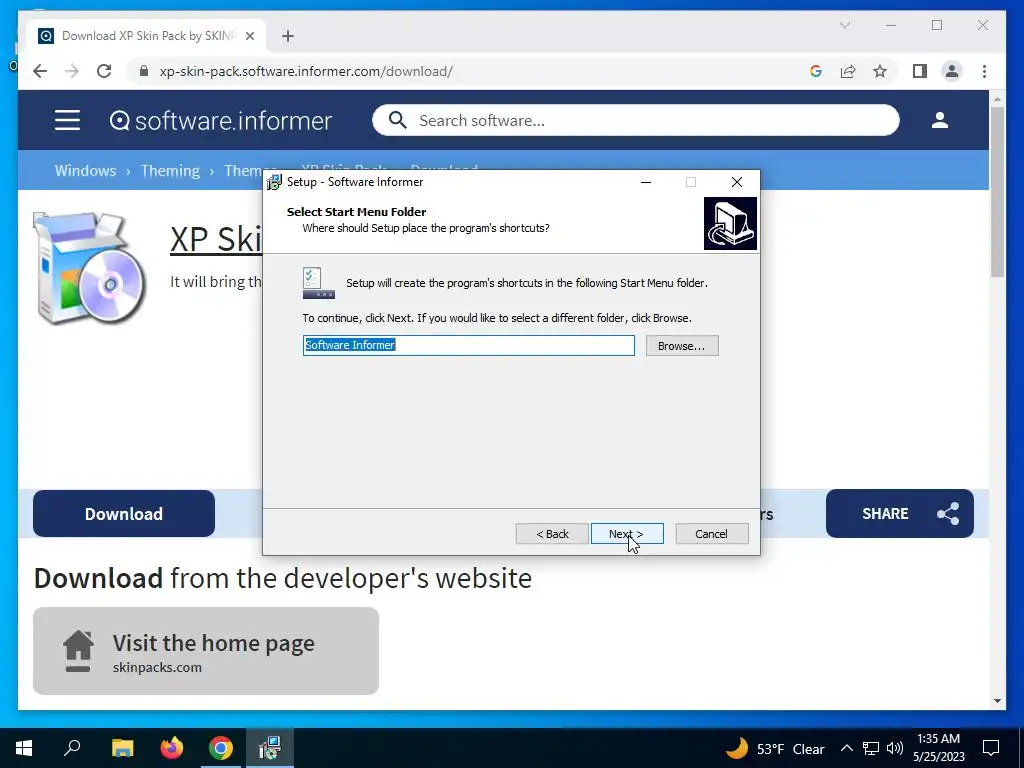Click the XP Skin Pack box icon

coord(89,268)
